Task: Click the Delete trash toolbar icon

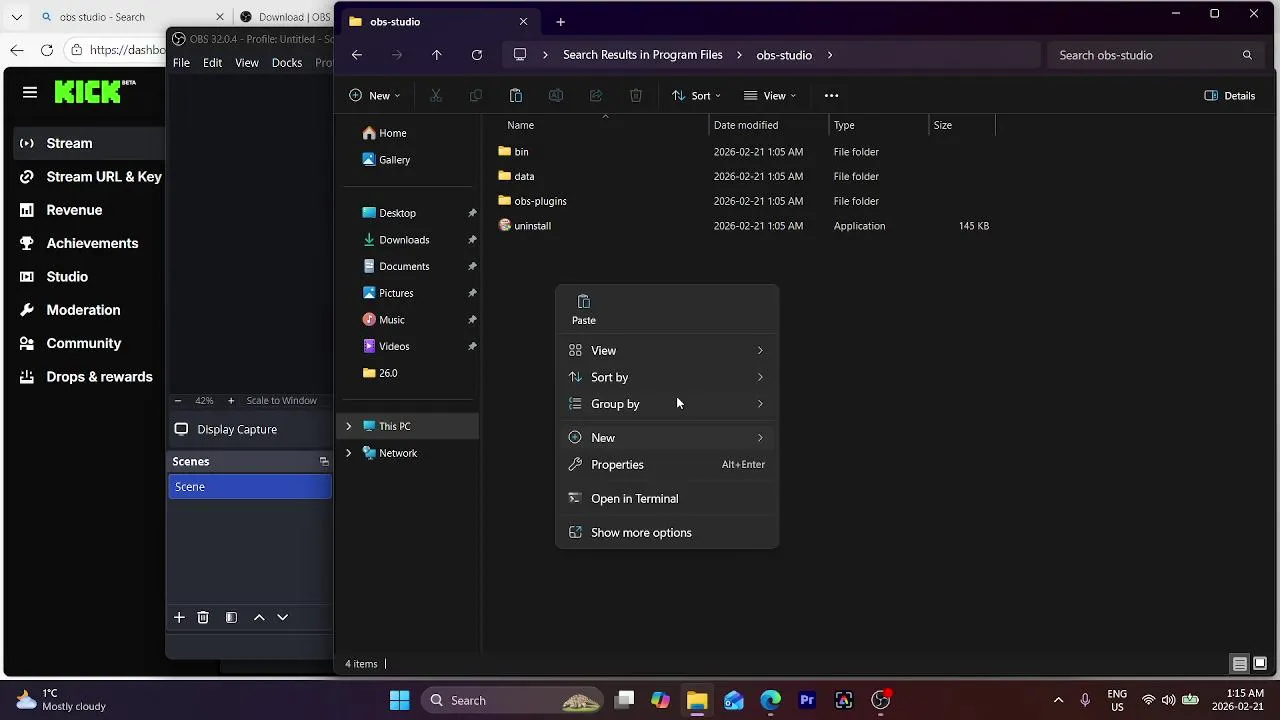Action: [636, 96]
